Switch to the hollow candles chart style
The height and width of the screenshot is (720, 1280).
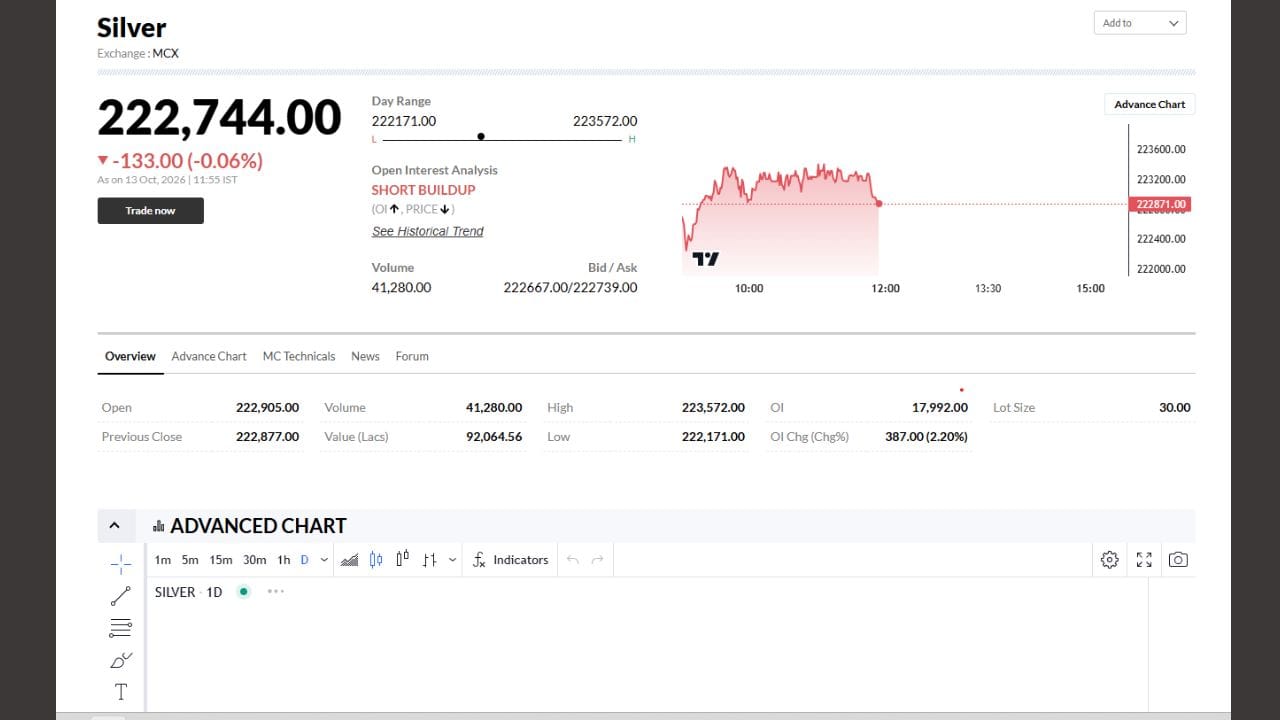[402, 560]
